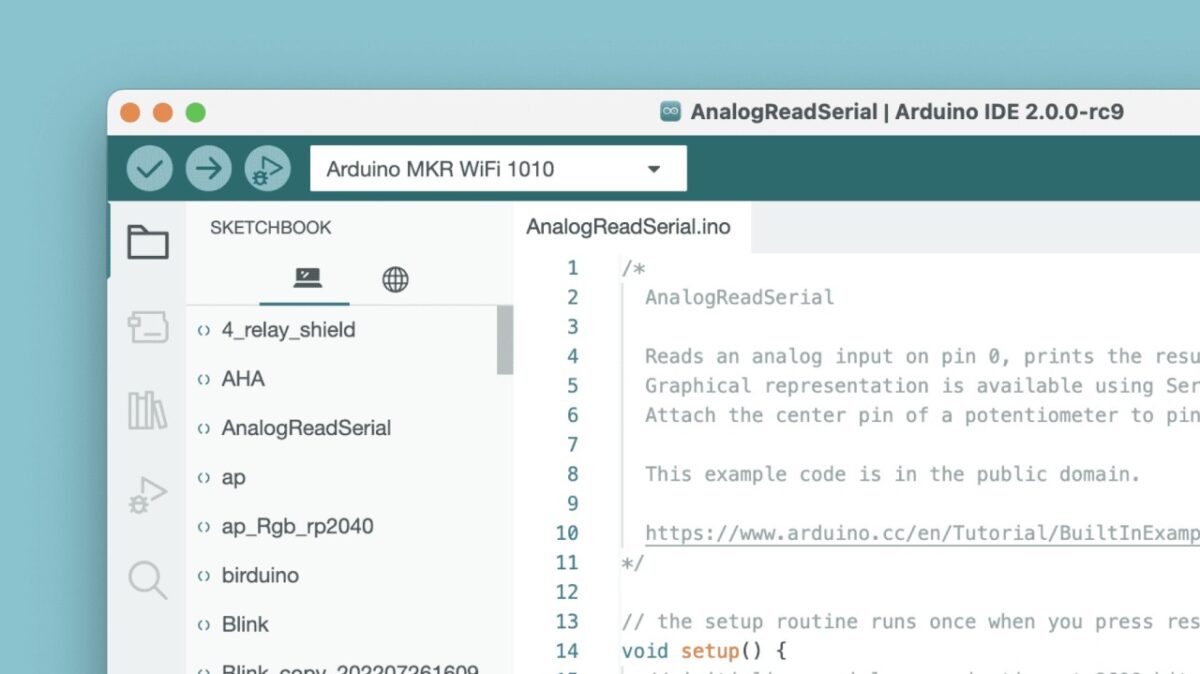
Task: Open the Debug sidebar panel
Action: (147, 494)
